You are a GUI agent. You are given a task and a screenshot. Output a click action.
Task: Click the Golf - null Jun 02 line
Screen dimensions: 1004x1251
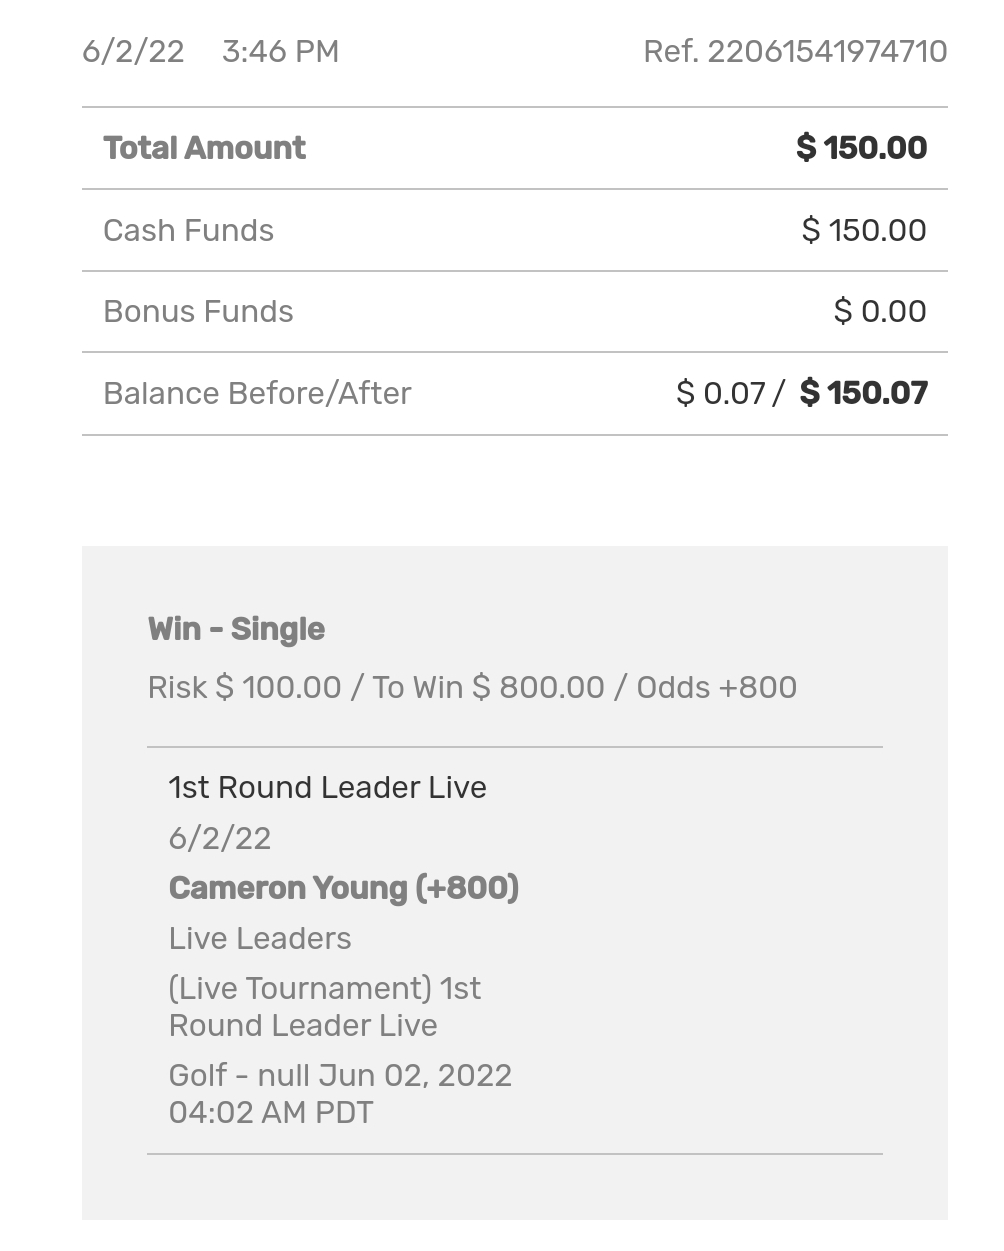pyautogui.click(x=340, y=1075)
